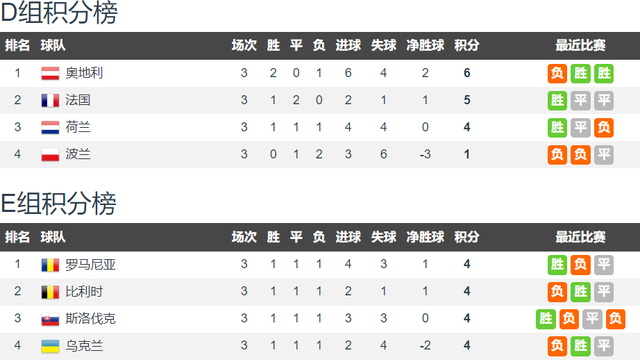Viewport: 640px width, 362px height.
Task: Click the Poland flag icon
Action: coord(50,155)
